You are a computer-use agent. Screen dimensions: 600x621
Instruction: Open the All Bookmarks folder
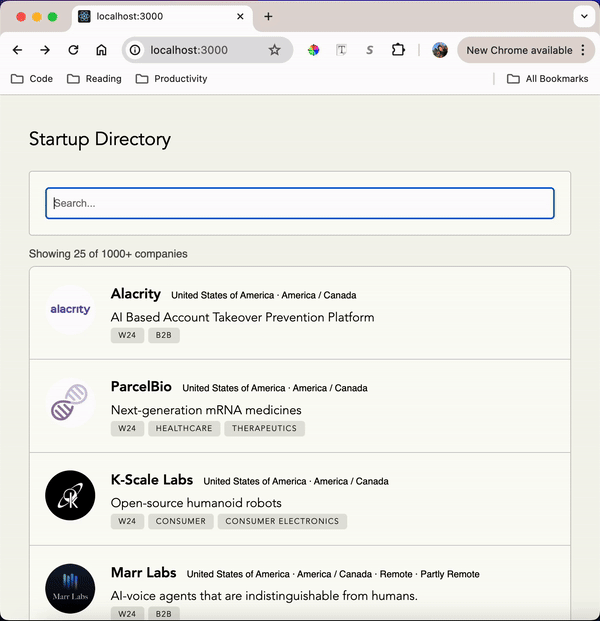548,79
